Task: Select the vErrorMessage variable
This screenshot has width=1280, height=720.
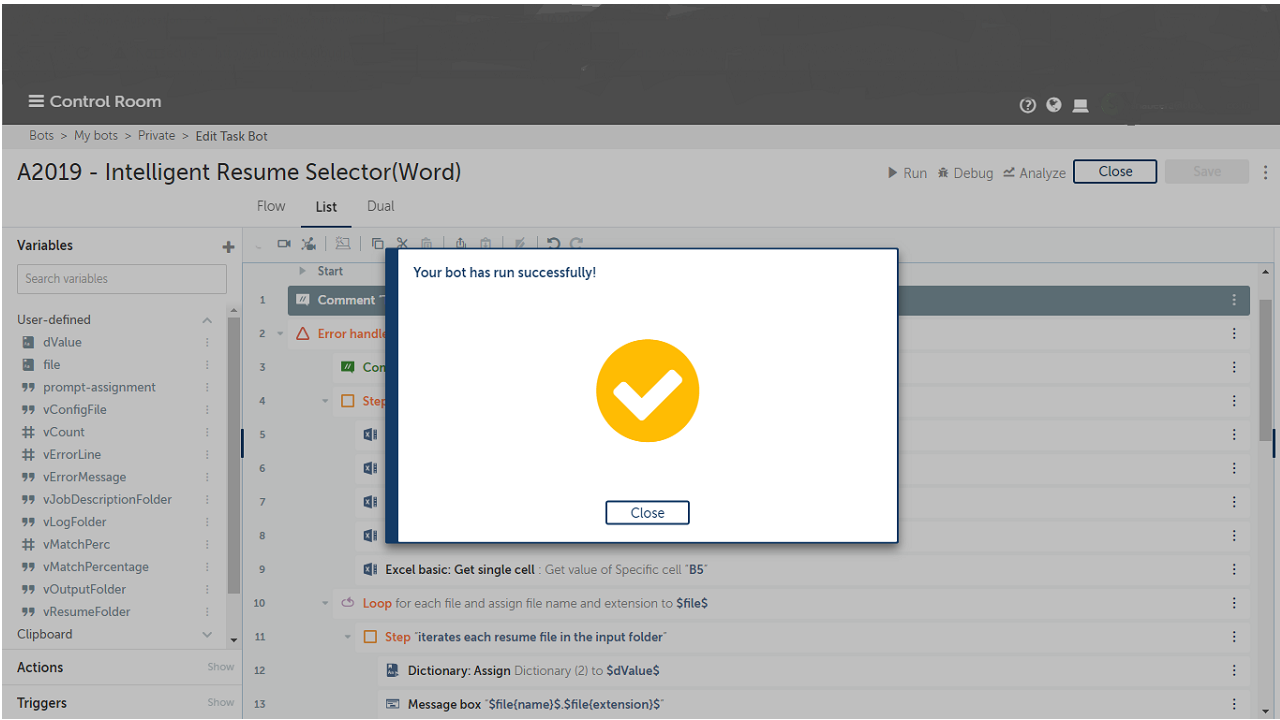Action: click(84, 477)
